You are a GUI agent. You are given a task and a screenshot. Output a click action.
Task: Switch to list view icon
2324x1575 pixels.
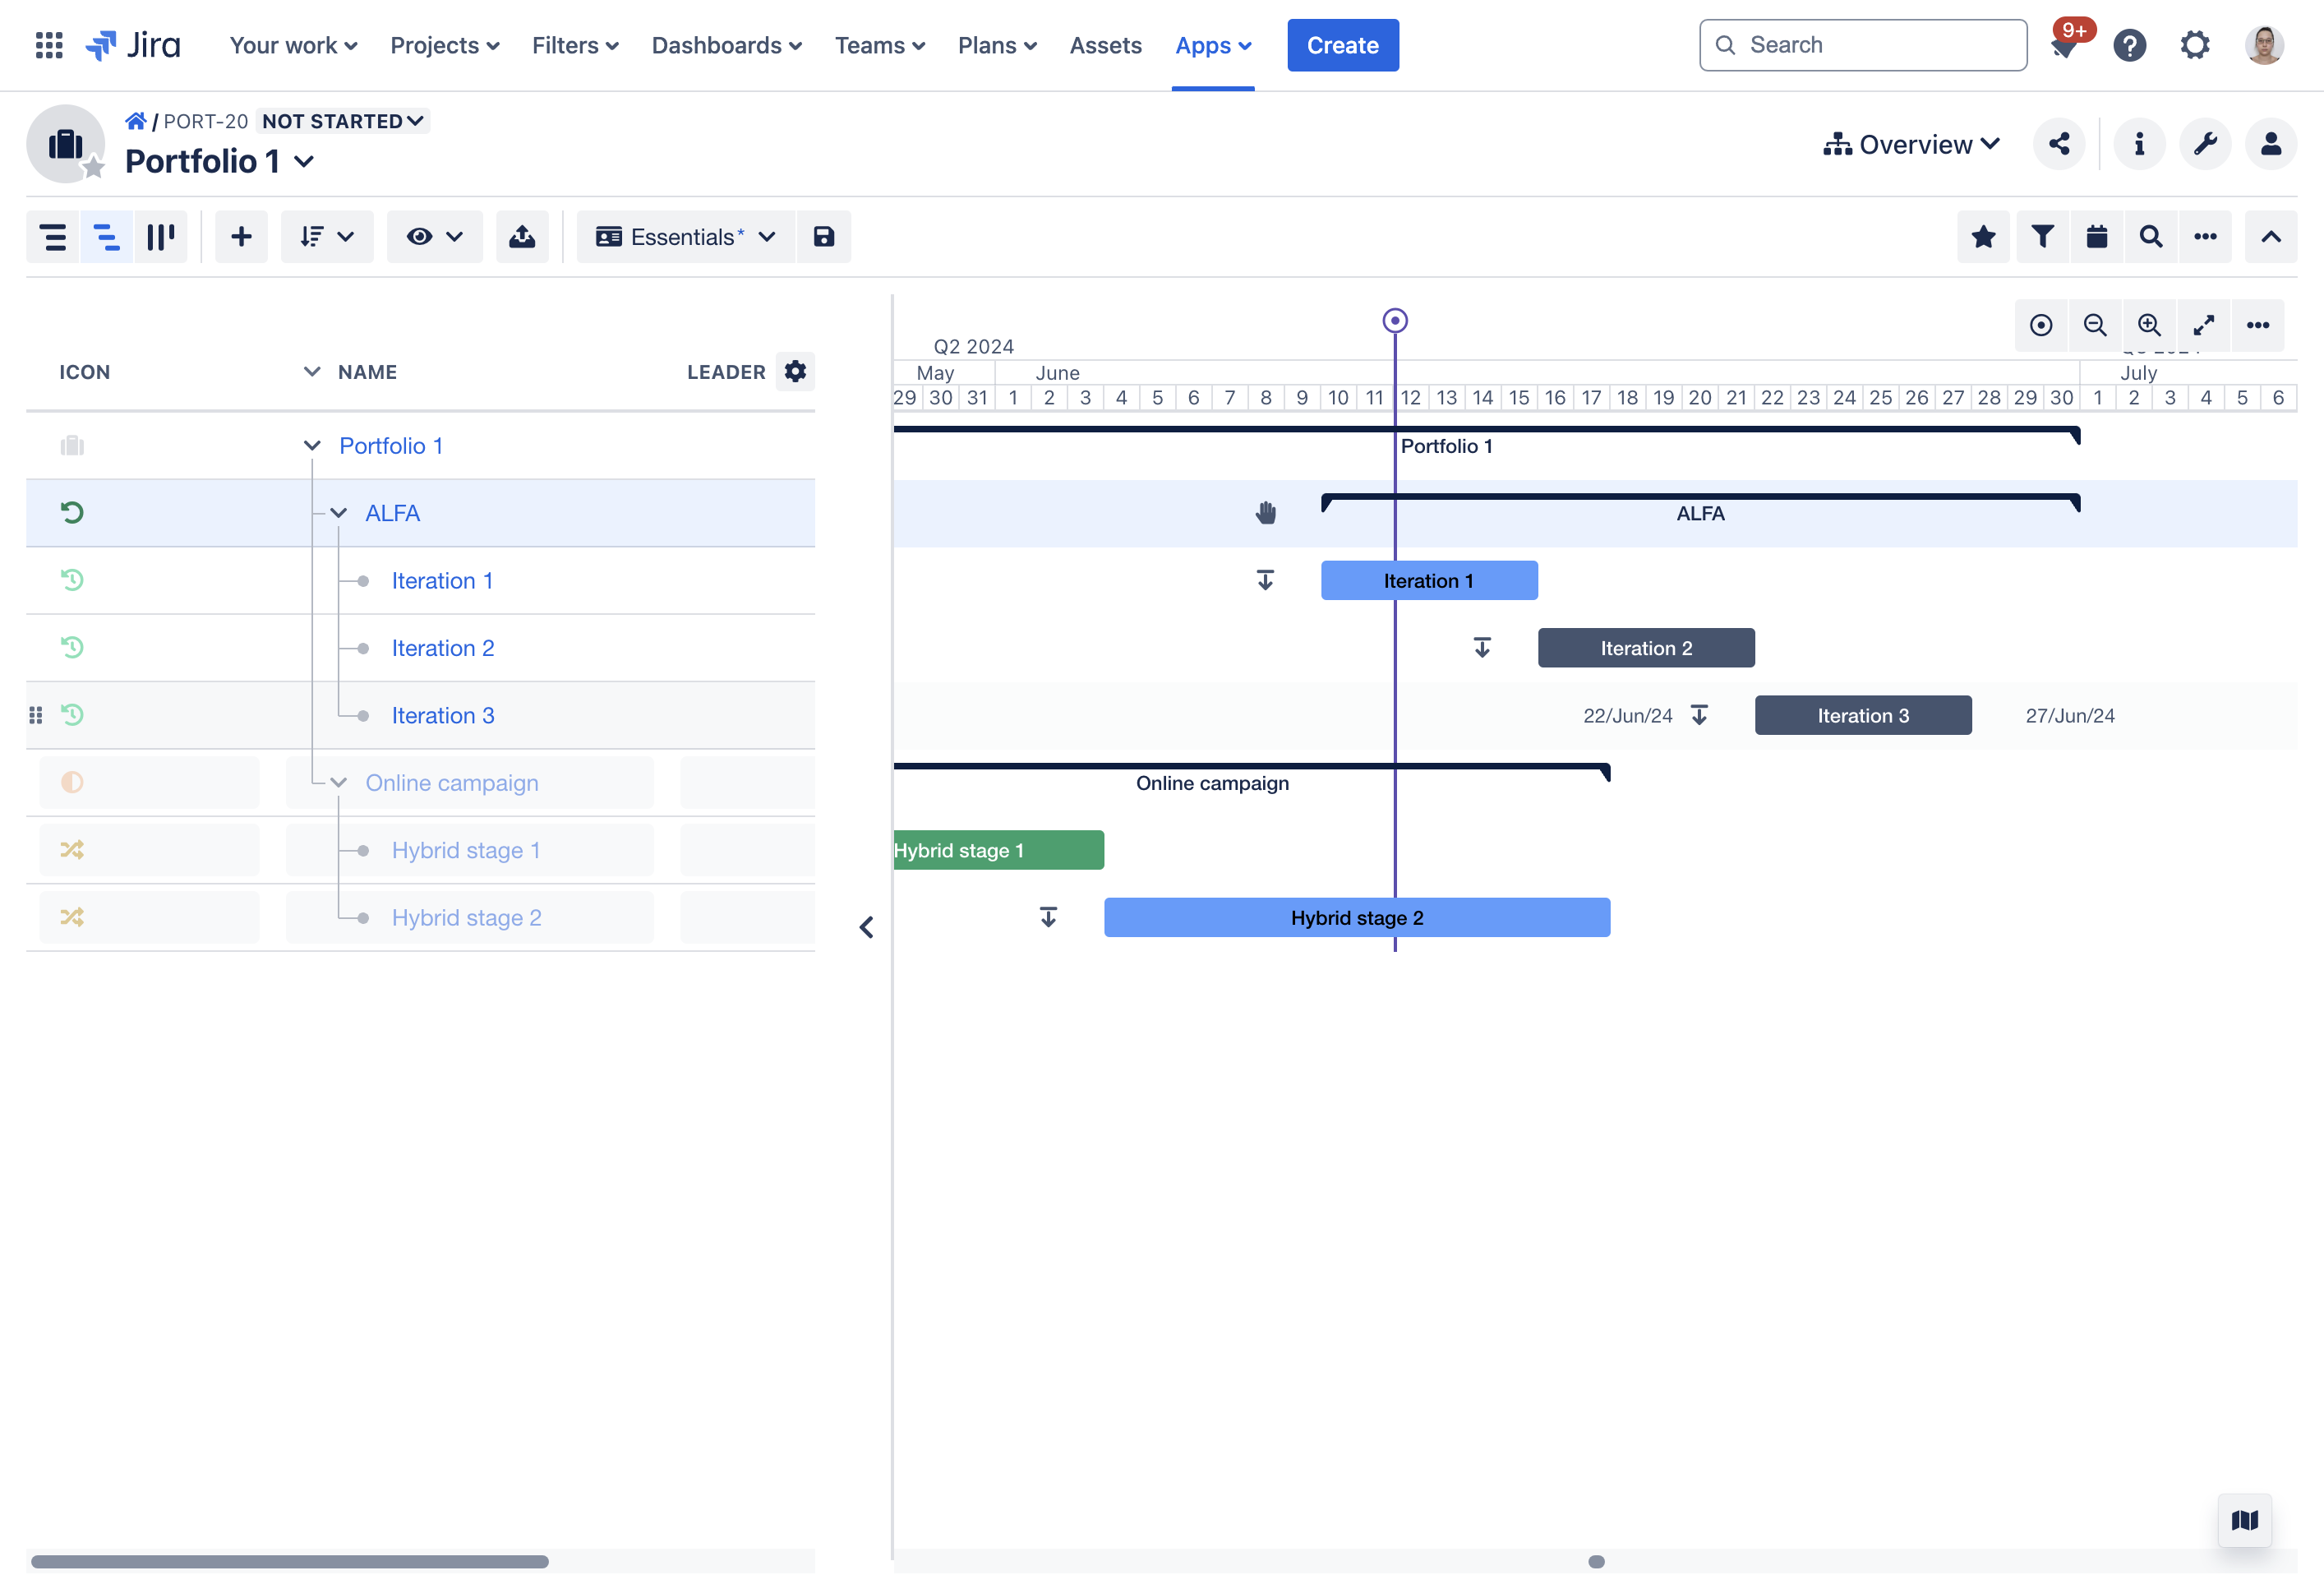click(53, 237)
